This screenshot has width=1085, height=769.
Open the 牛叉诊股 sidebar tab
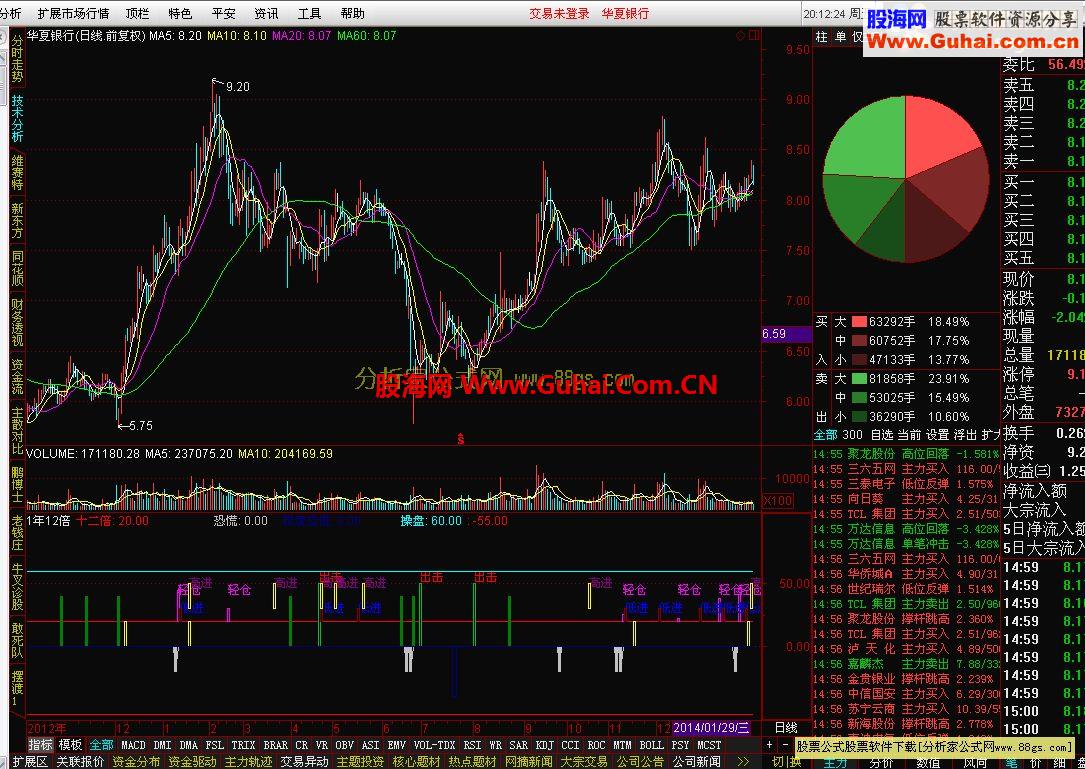[x=17, y=586]
